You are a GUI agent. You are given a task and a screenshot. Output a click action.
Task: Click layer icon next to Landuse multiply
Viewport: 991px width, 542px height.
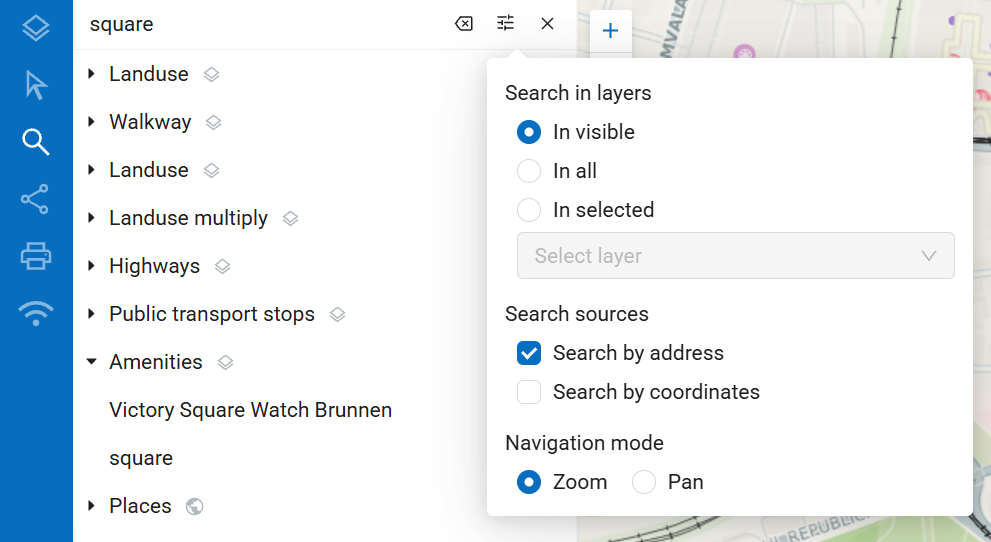pyautogui.click(x=290, y=219)
